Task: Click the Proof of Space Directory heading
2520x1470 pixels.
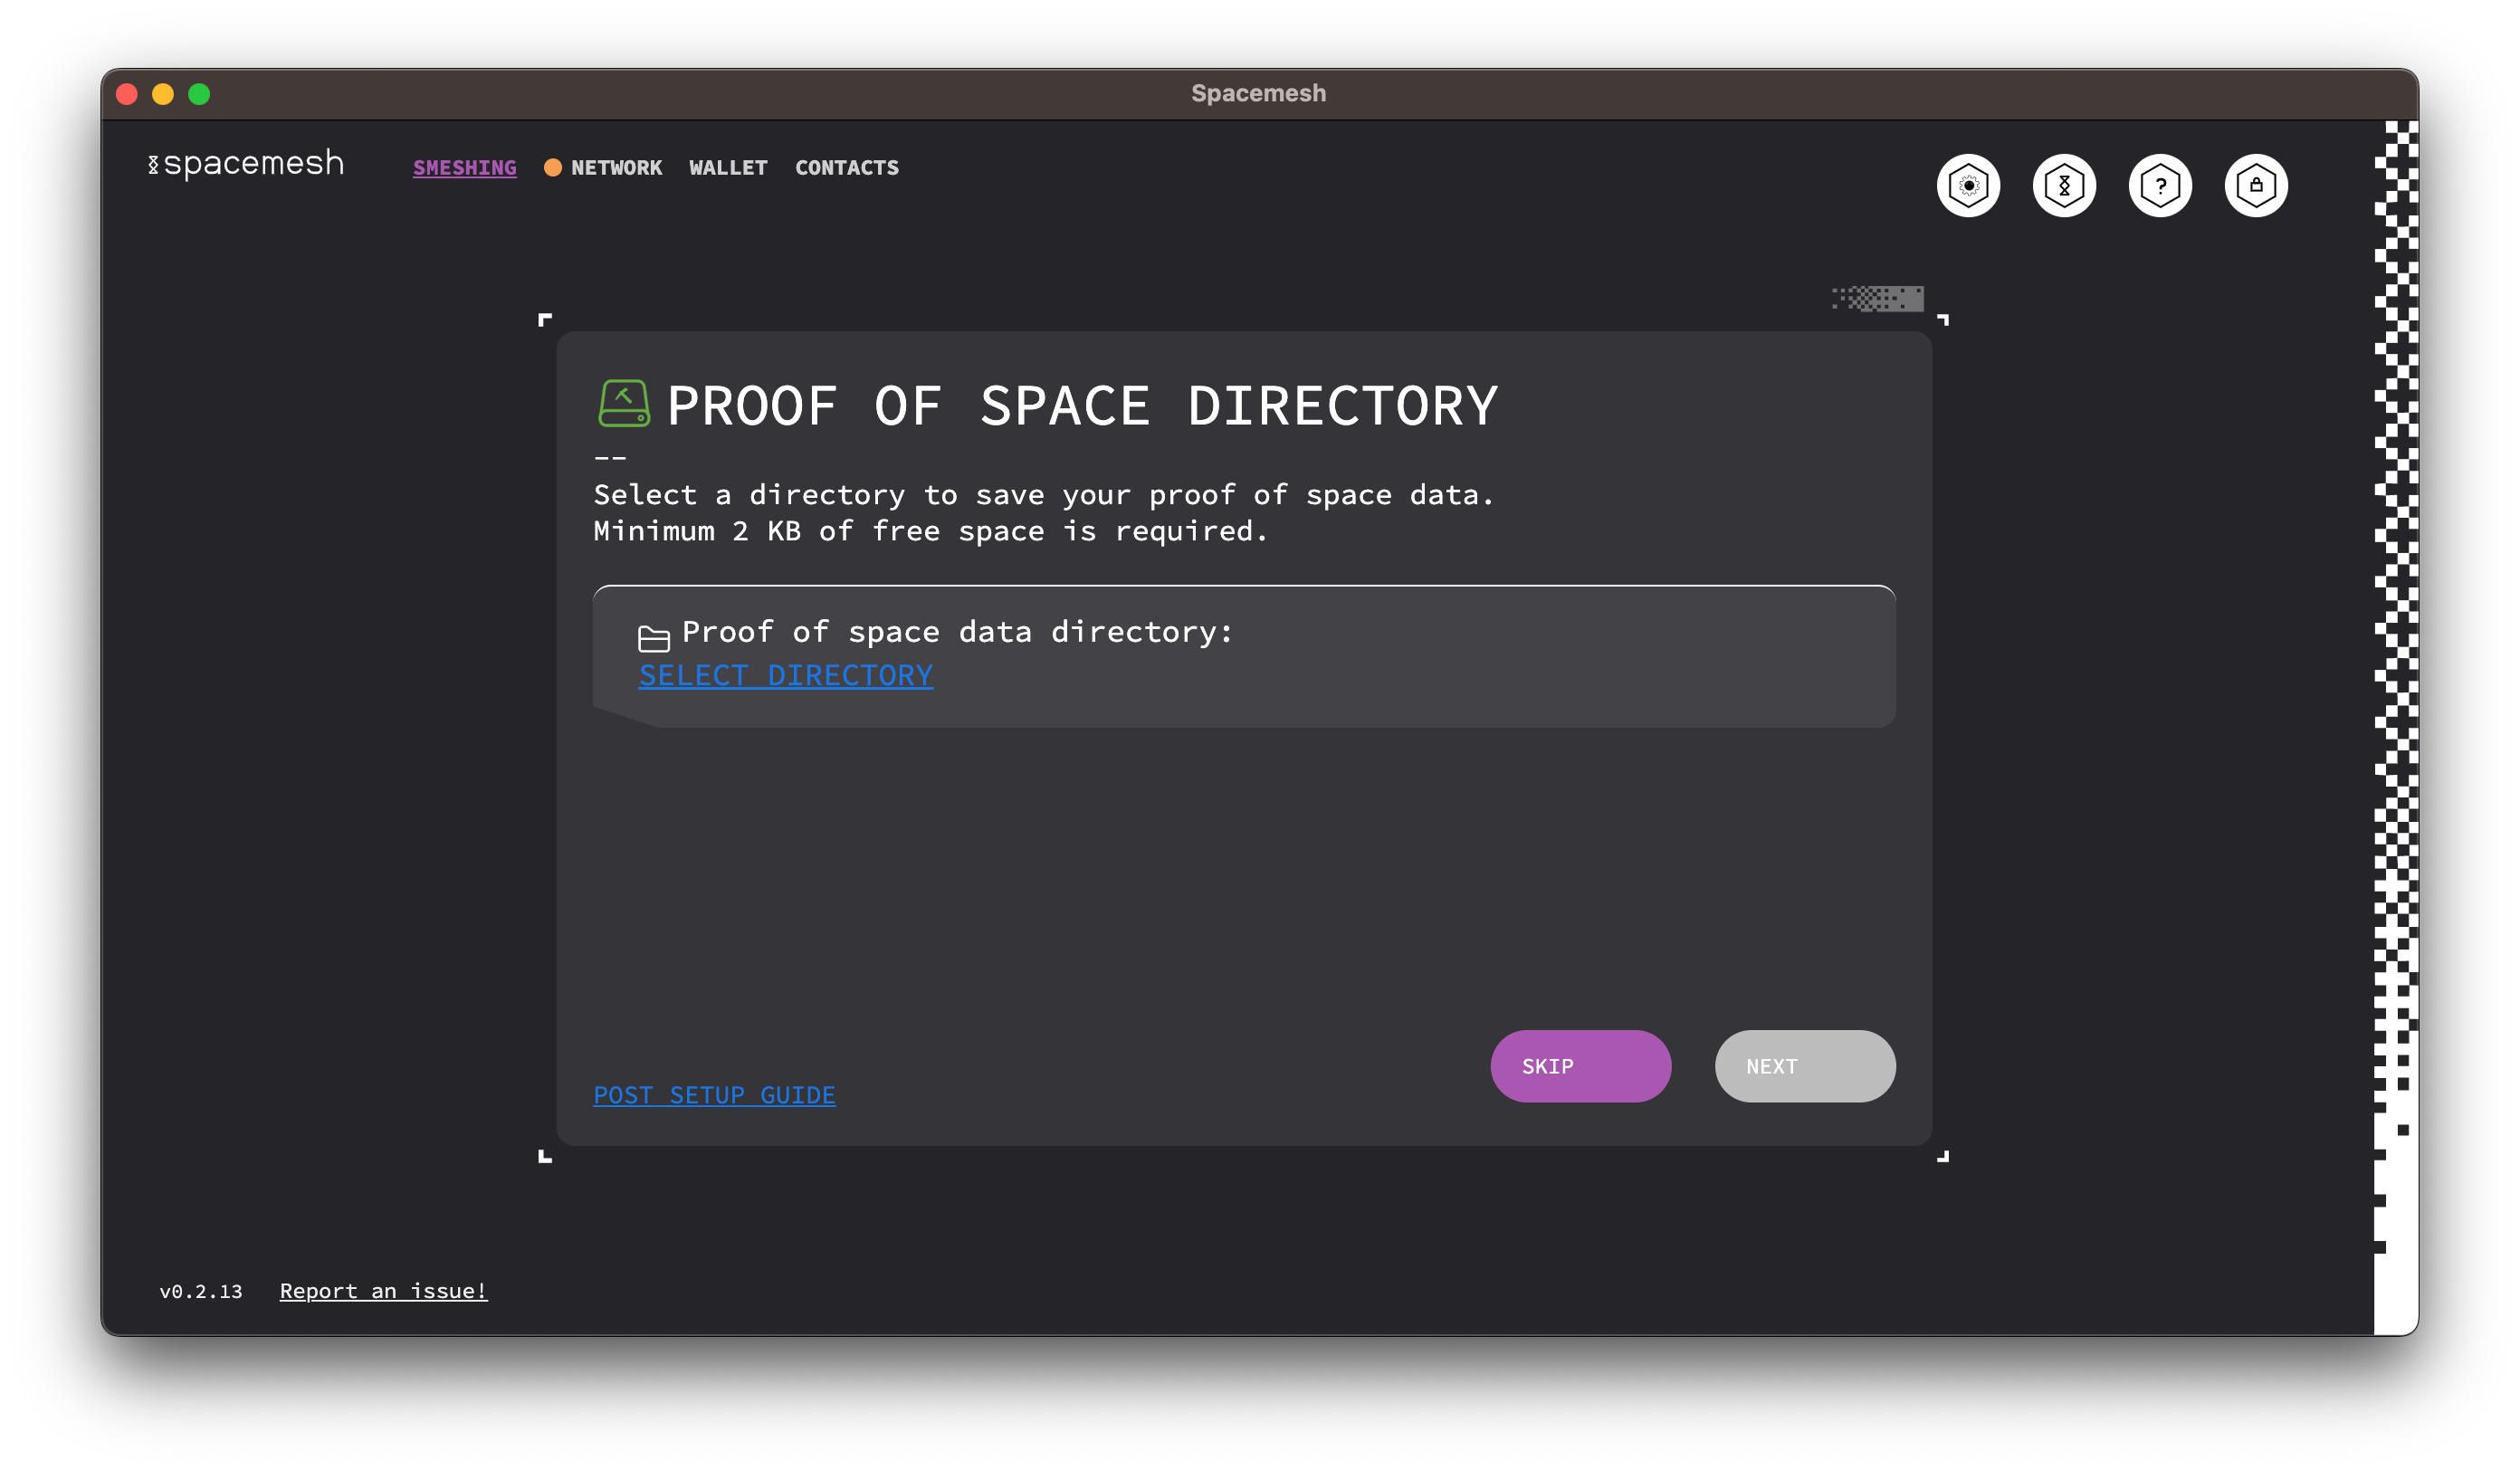Action: (x=1082, y=406)
